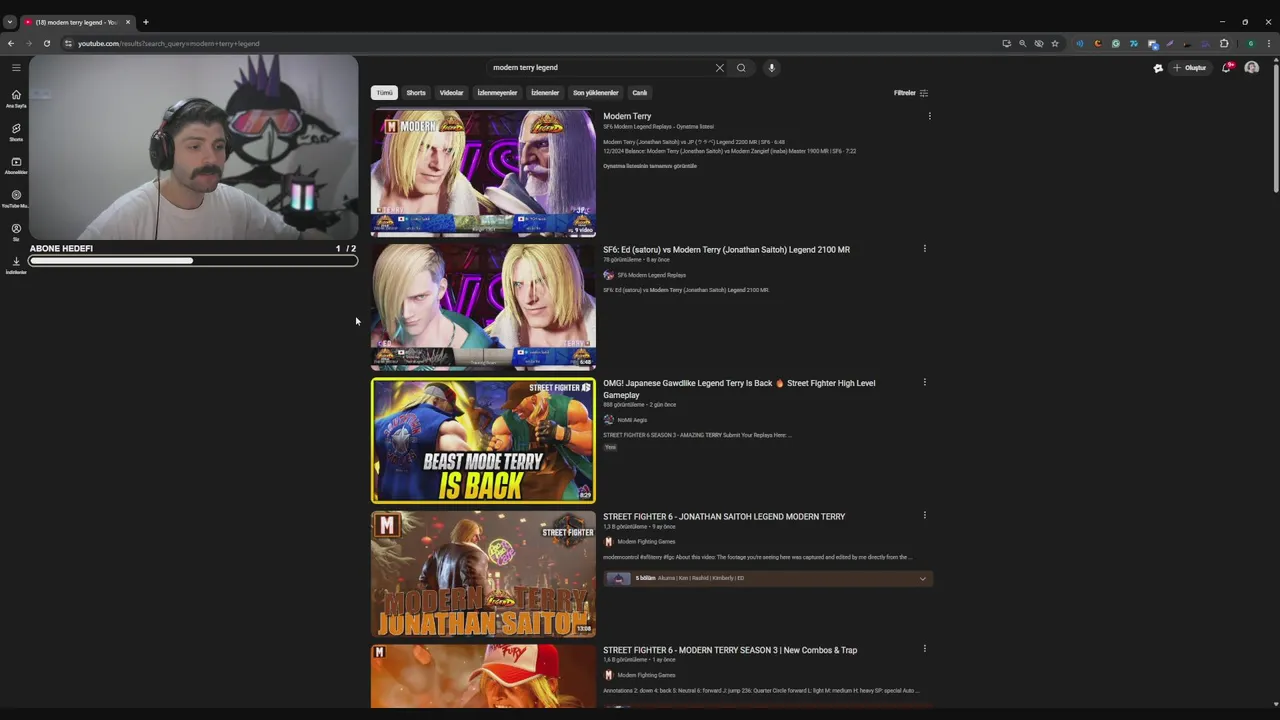Open 'JONATHAN SAITOH LEGEND MODERN TERRY' title
The height and width of the screenshot is (720, 1280).
tap(724, 516)
